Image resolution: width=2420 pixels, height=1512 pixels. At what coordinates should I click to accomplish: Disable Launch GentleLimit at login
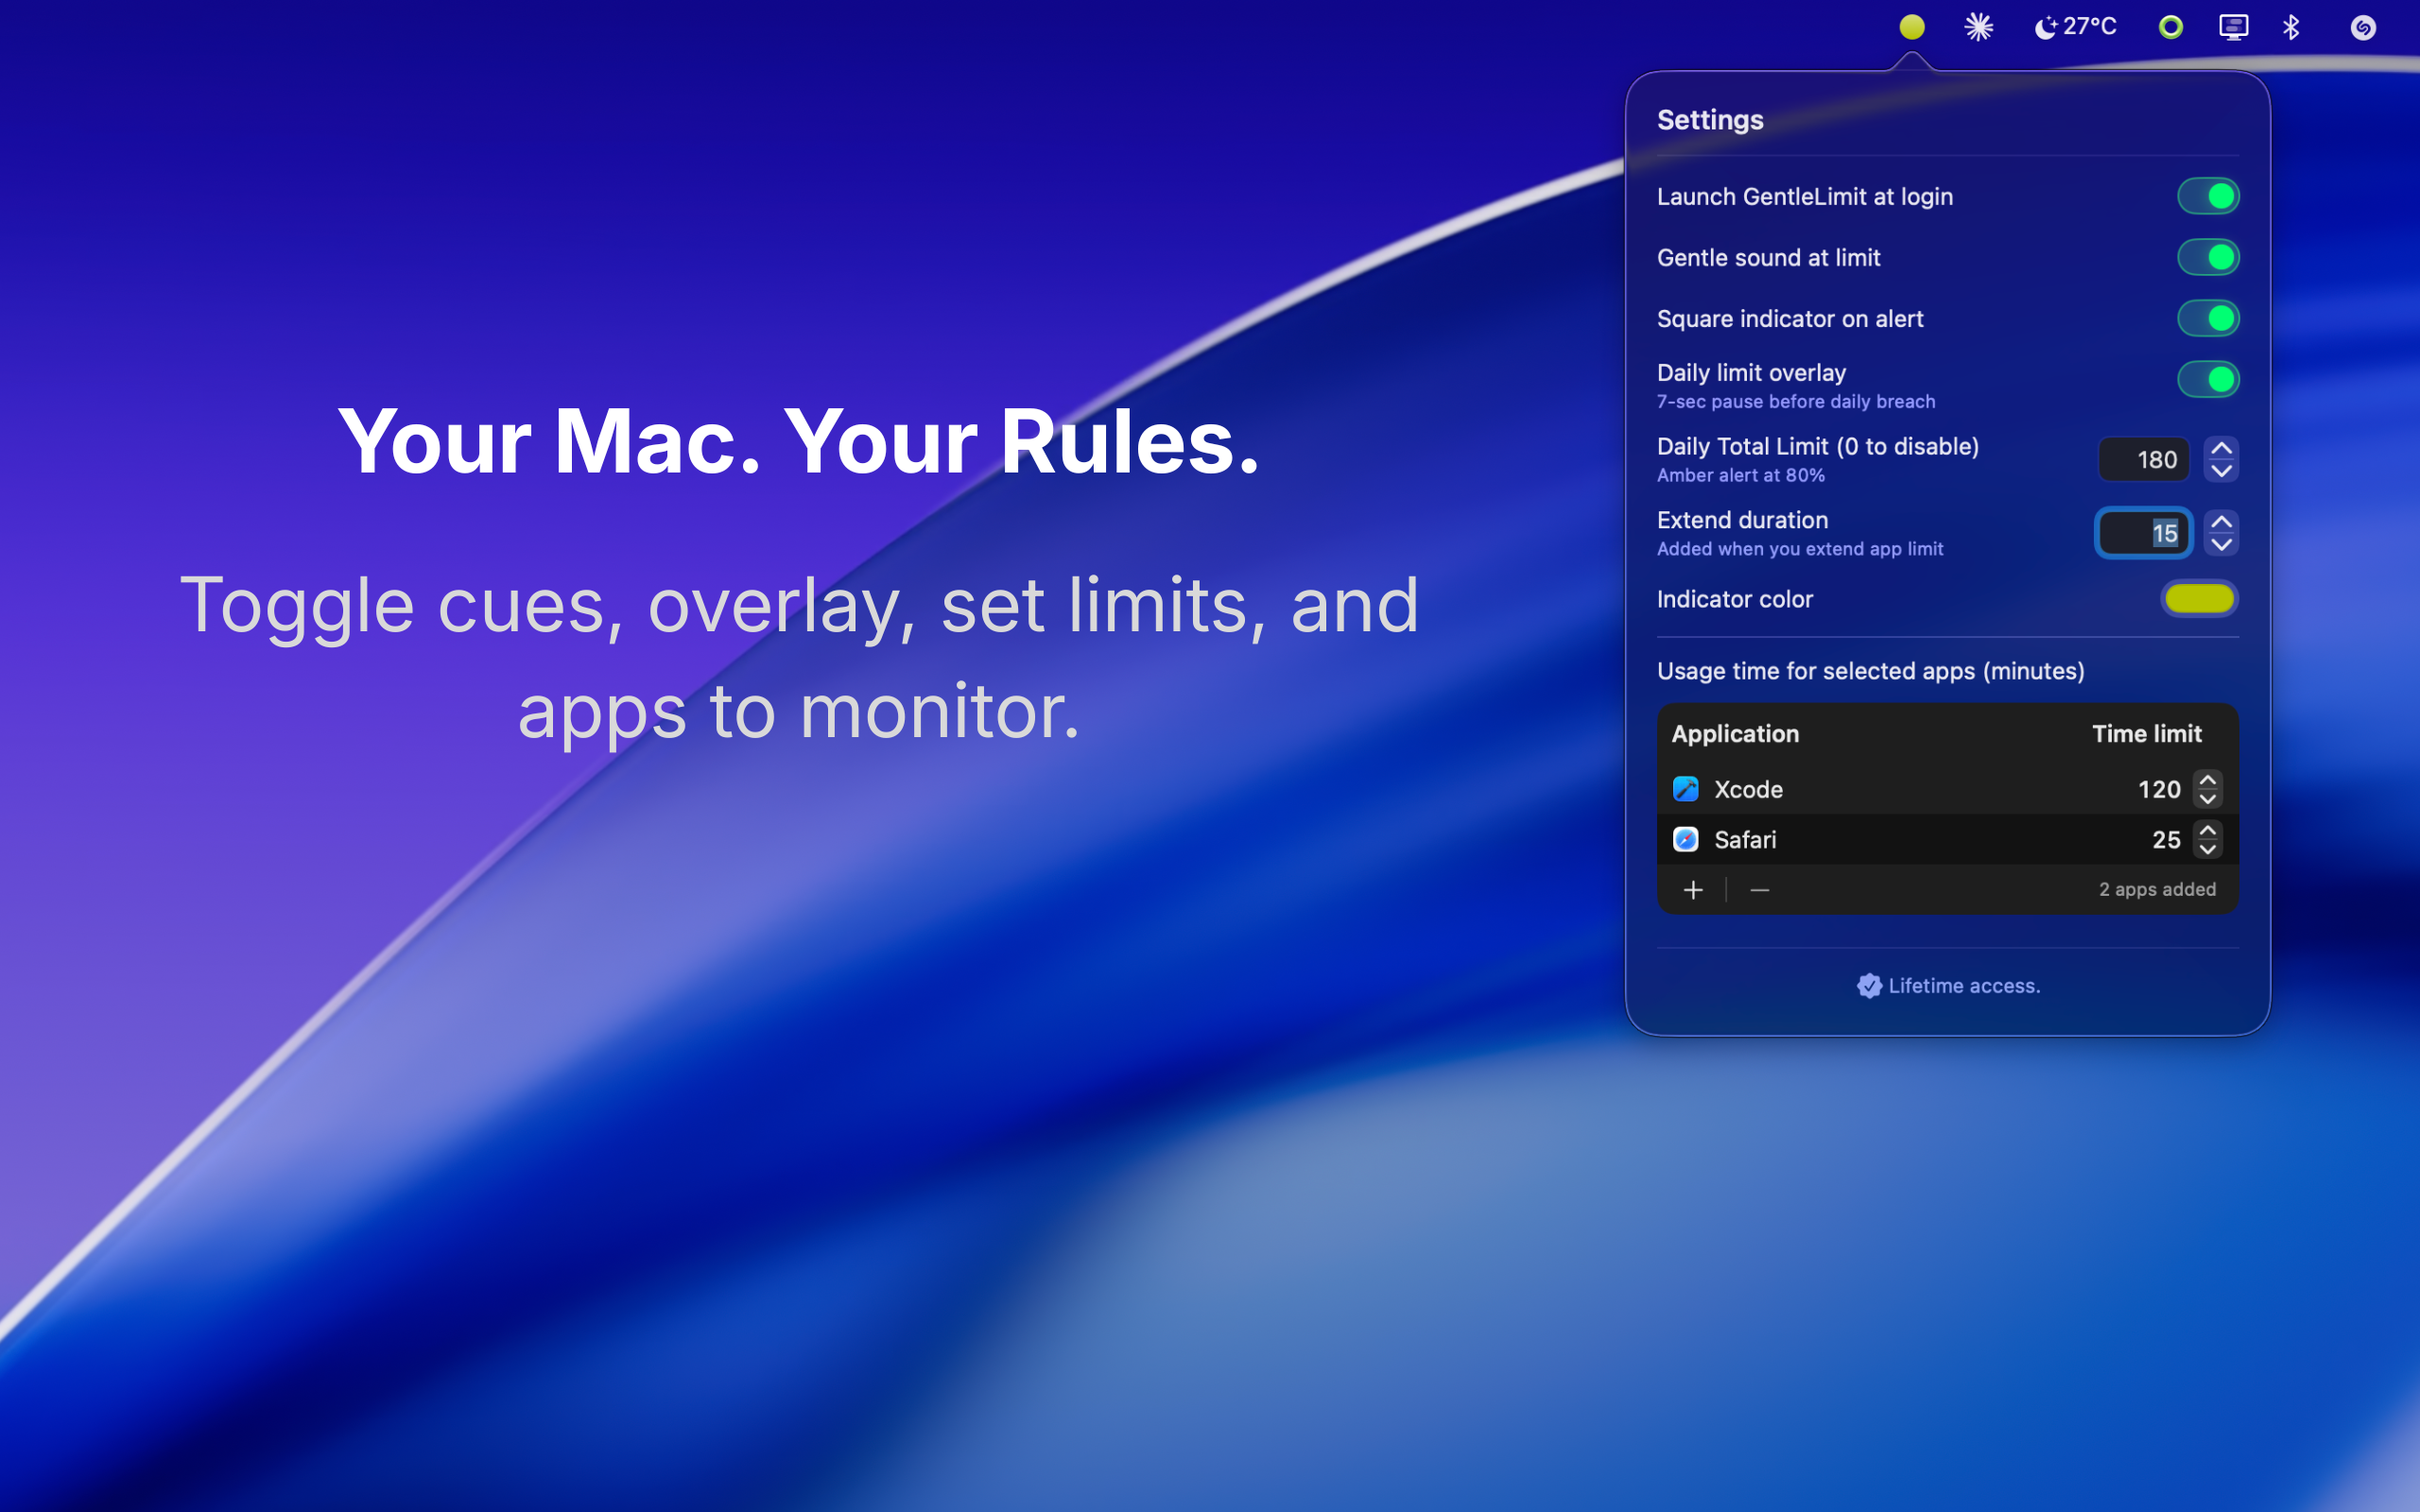(2207, 196)
